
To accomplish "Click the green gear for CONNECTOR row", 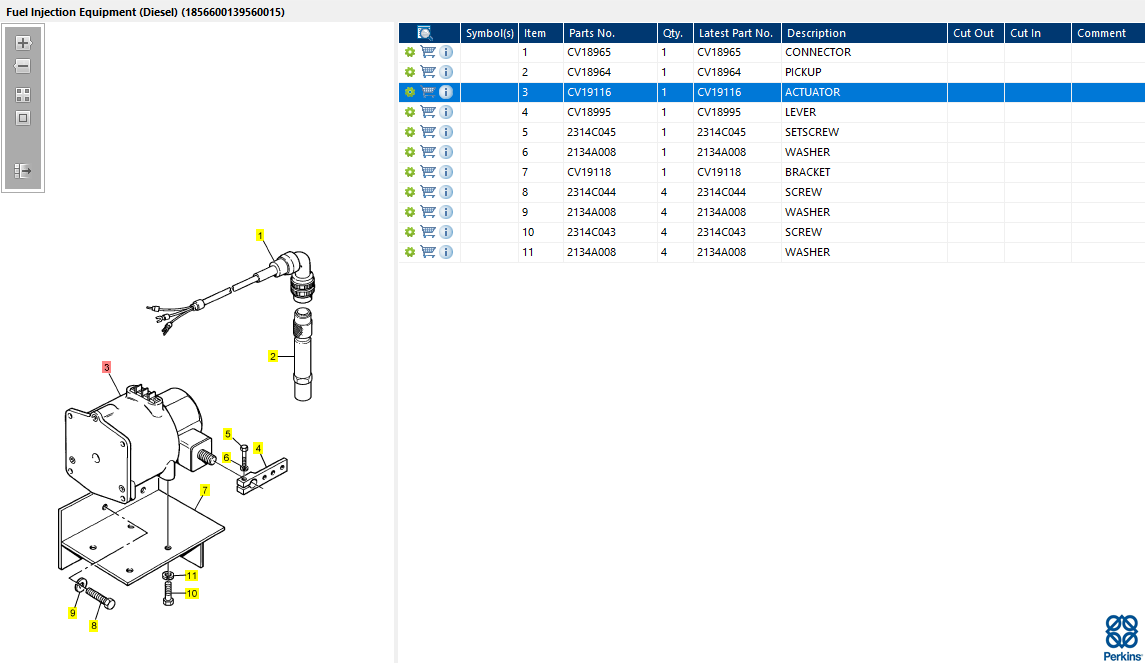I will (x=410, y=52).
